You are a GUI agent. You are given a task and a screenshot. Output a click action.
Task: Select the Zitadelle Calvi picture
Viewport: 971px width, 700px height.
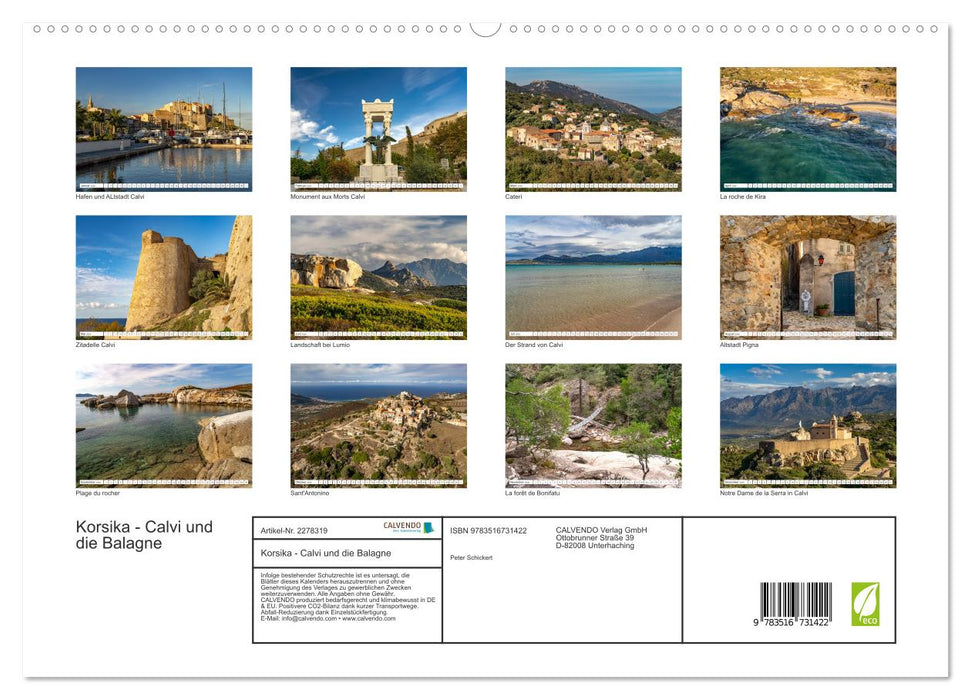pyautogui.click(x=164, y=277)
